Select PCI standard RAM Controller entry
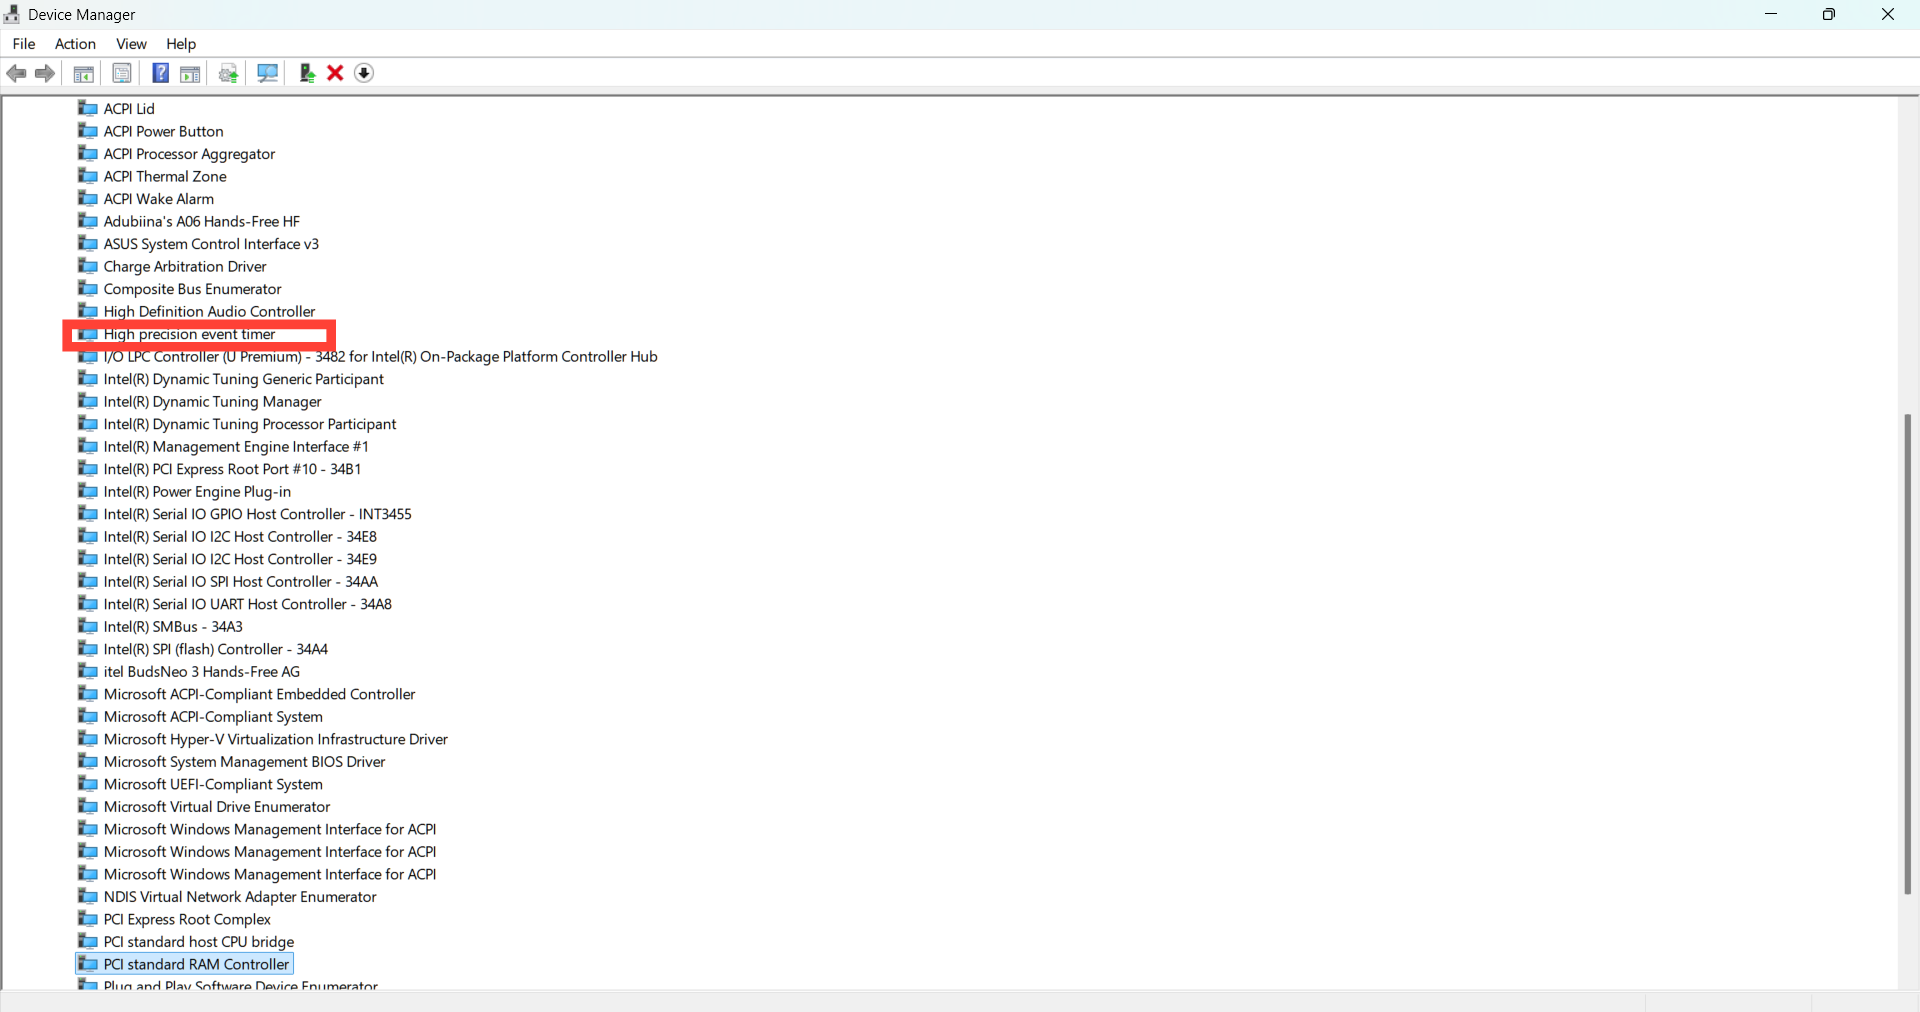 pyautogui.click(x=196, y=964)
